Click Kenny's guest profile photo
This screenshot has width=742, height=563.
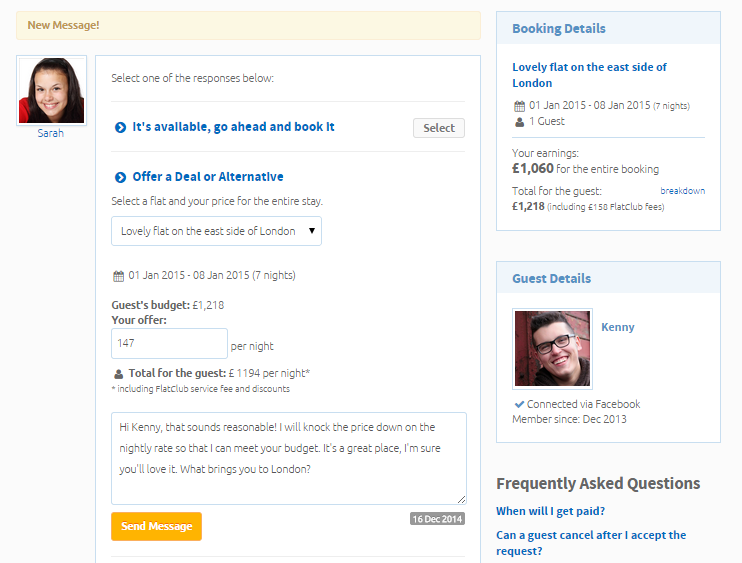point(552,348)
